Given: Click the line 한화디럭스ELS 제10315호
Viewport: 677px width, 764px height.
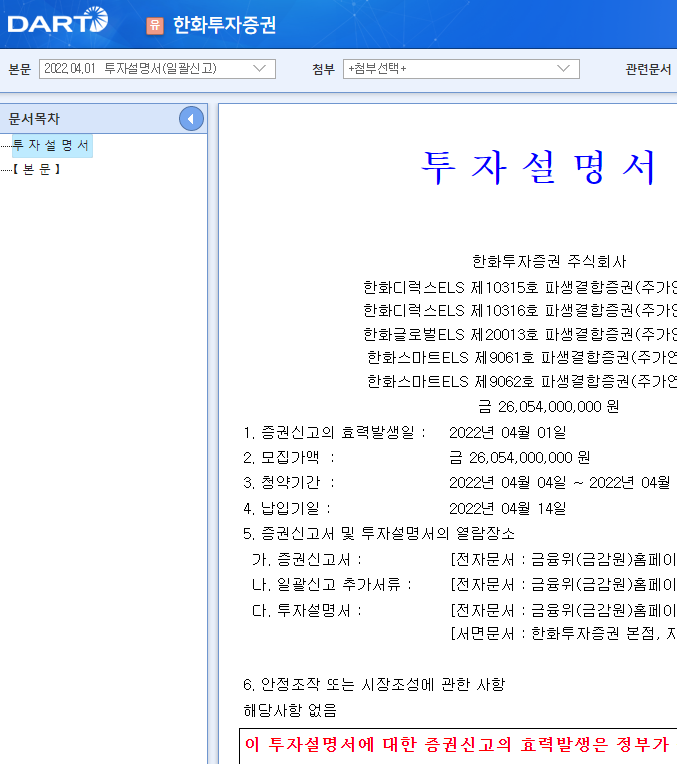Looking at the screenshot, I should (520, 287).
